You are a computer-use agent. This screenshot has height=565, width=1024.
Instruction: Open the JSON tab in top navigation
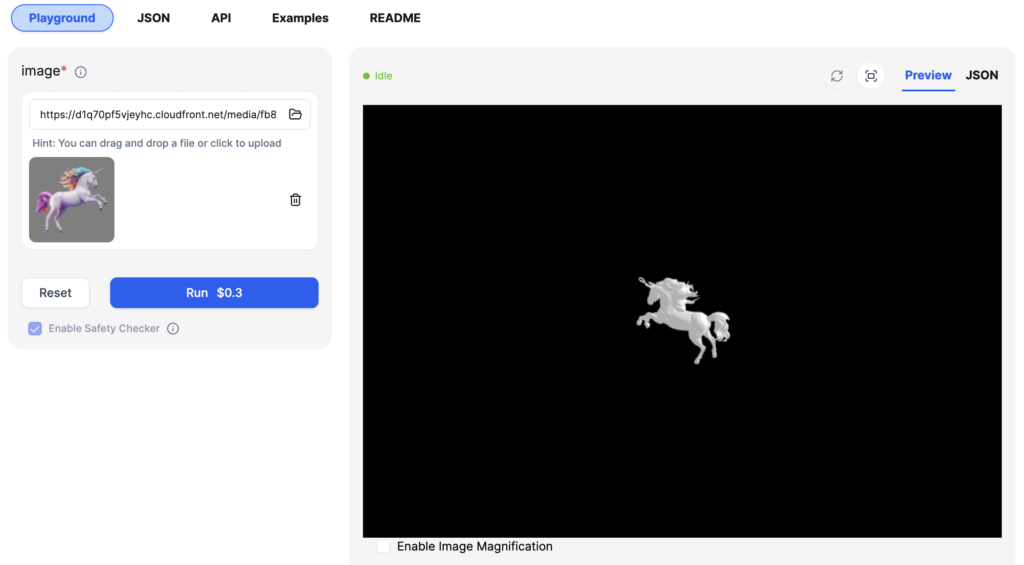(x=153, y=18)
